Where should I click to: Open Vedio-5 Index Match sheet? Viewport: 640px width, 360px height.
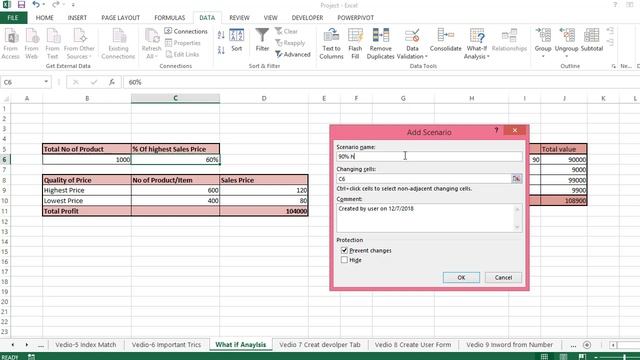tap(86, 345)
